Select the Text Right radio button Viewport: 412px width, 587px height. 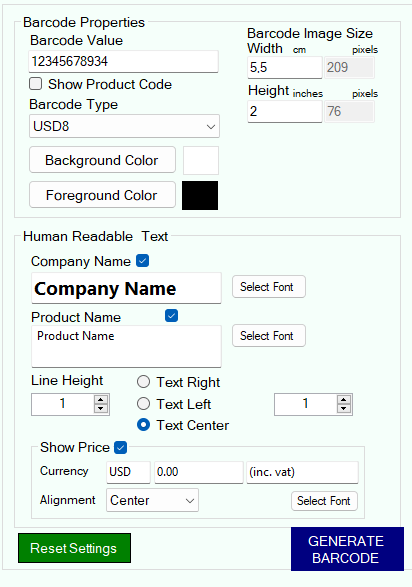(x=143, y=382)
